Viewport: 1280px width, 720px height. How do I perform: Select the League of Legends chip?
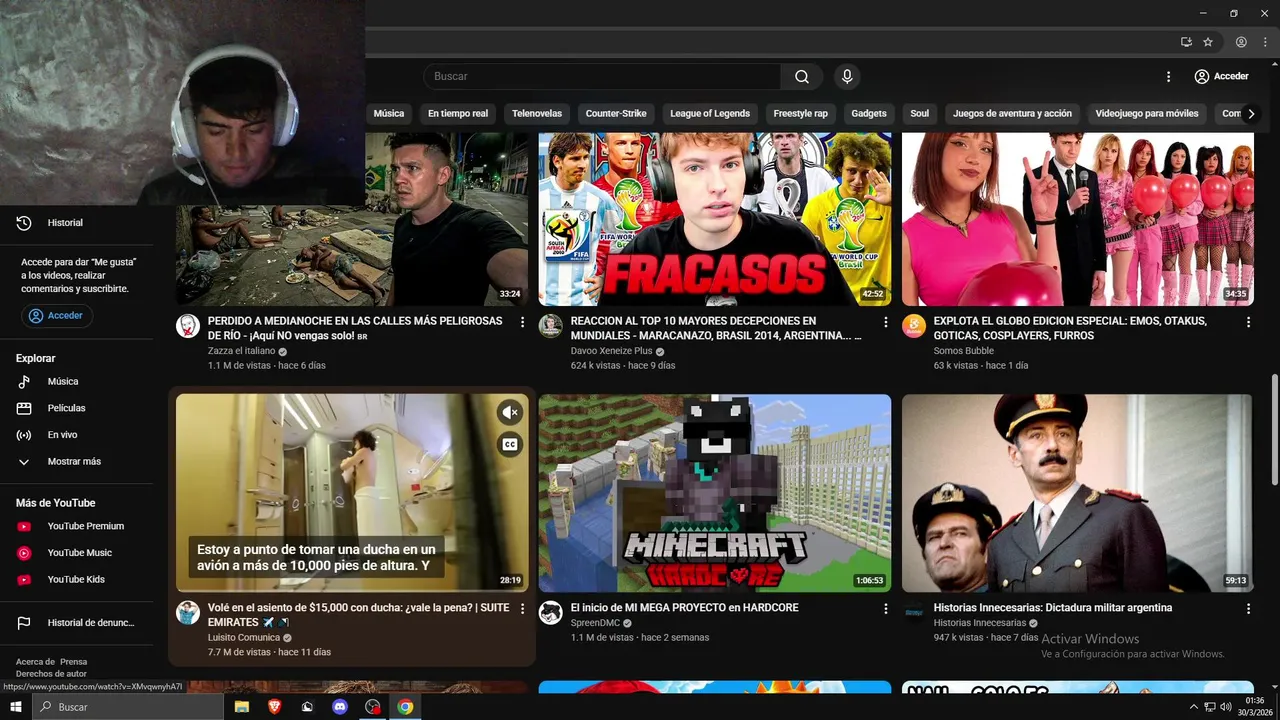click(x=710, y=114)
